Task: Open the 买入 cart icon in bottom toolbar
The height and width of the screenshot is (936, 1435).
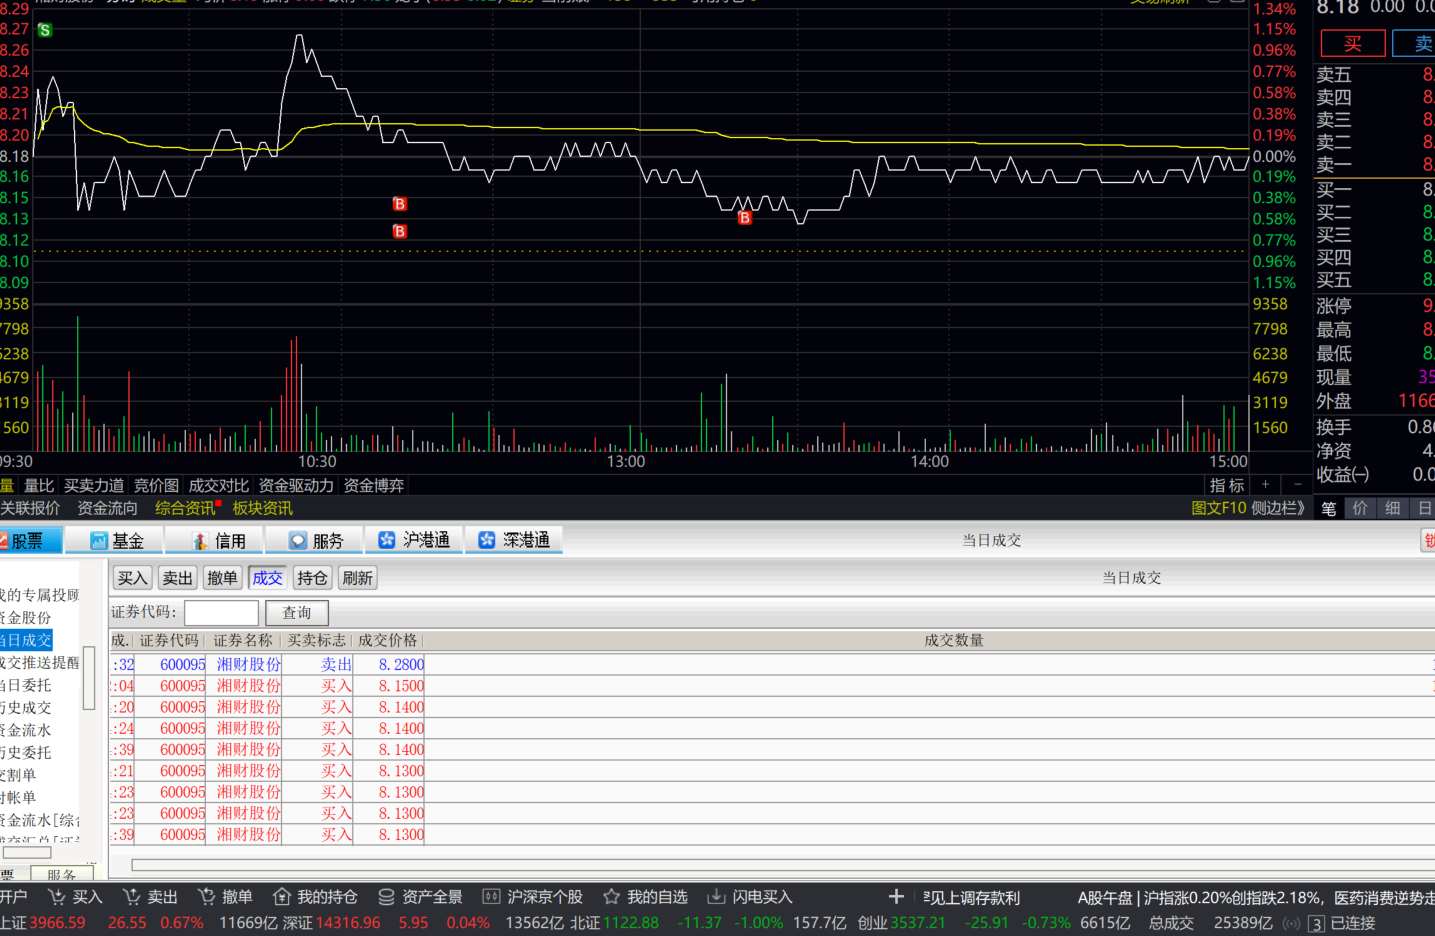Action: point(57,897)
